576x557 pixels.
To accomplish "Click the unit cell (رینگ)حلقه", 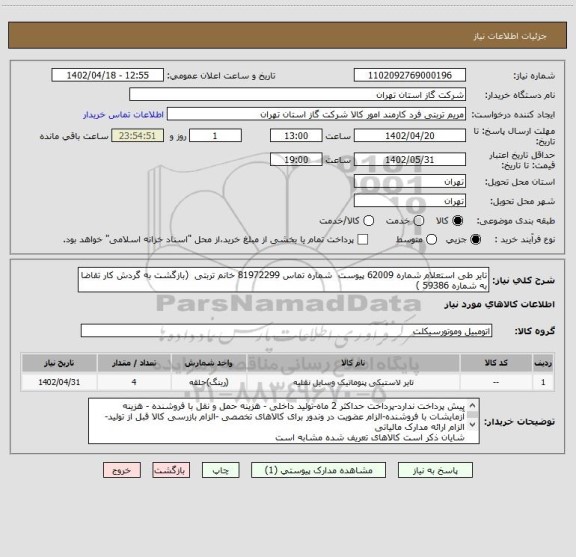I will pyautogui.click(x=209, y=382).
